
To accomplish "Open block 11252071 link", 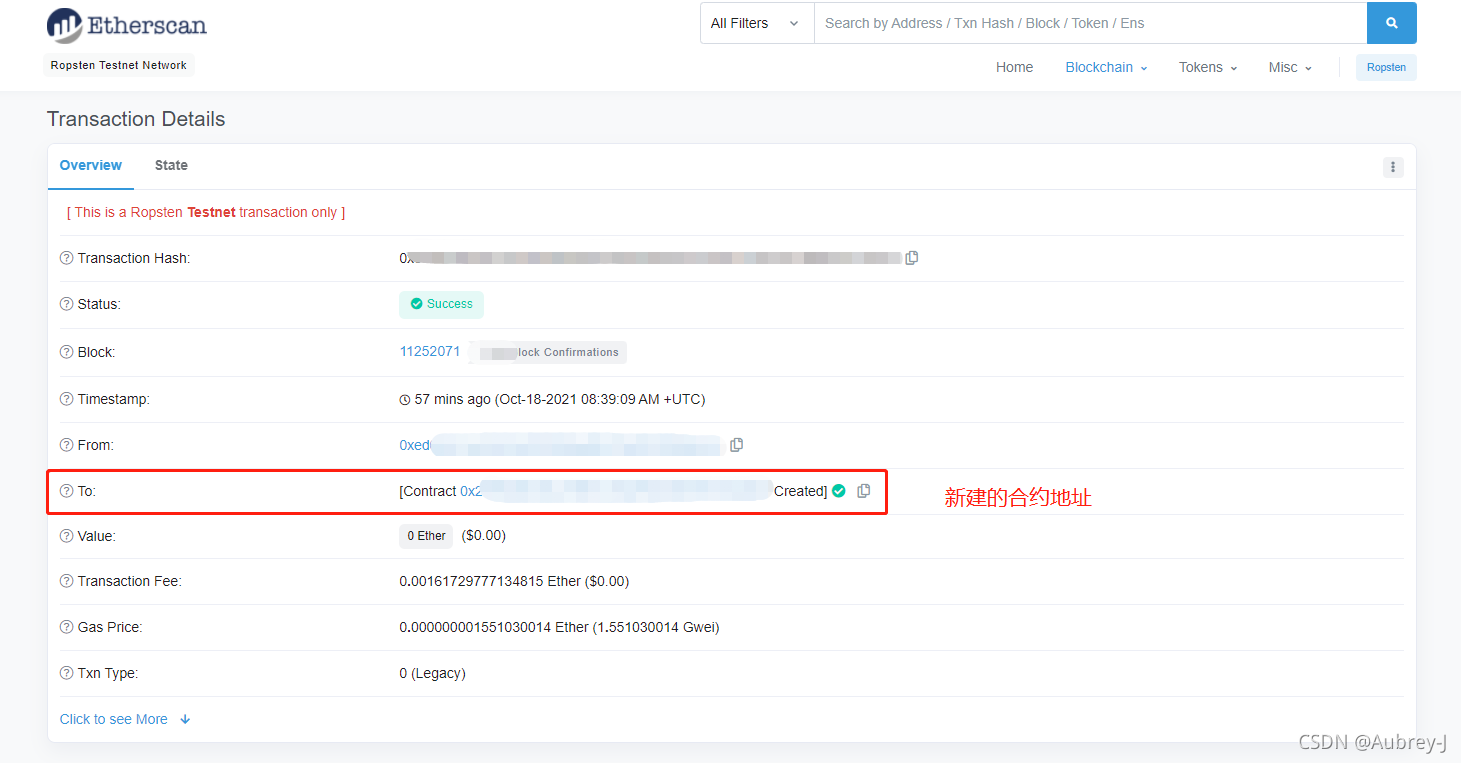I will 430,352.
